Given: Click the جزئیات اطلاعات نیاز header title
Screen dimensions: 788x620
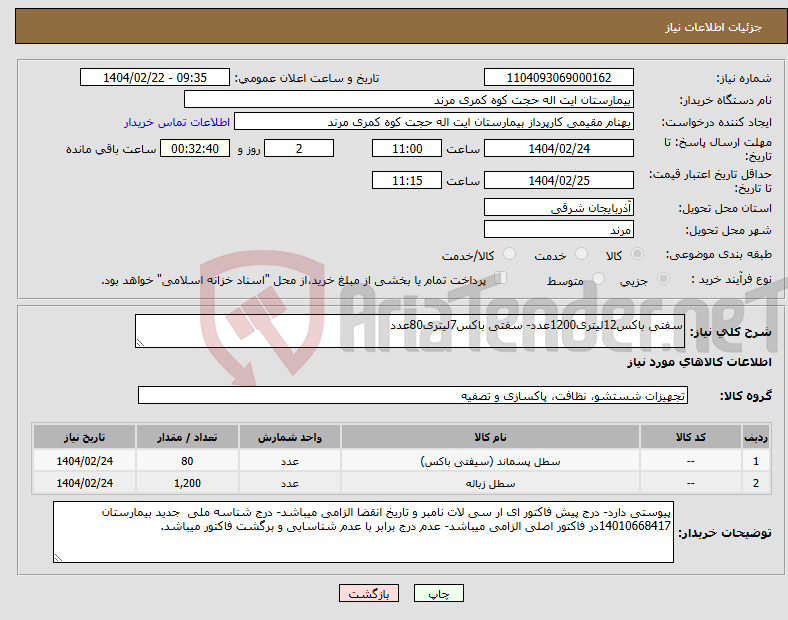Looking at the screenshot, I should pyautogui.click(x=713, y=27).
